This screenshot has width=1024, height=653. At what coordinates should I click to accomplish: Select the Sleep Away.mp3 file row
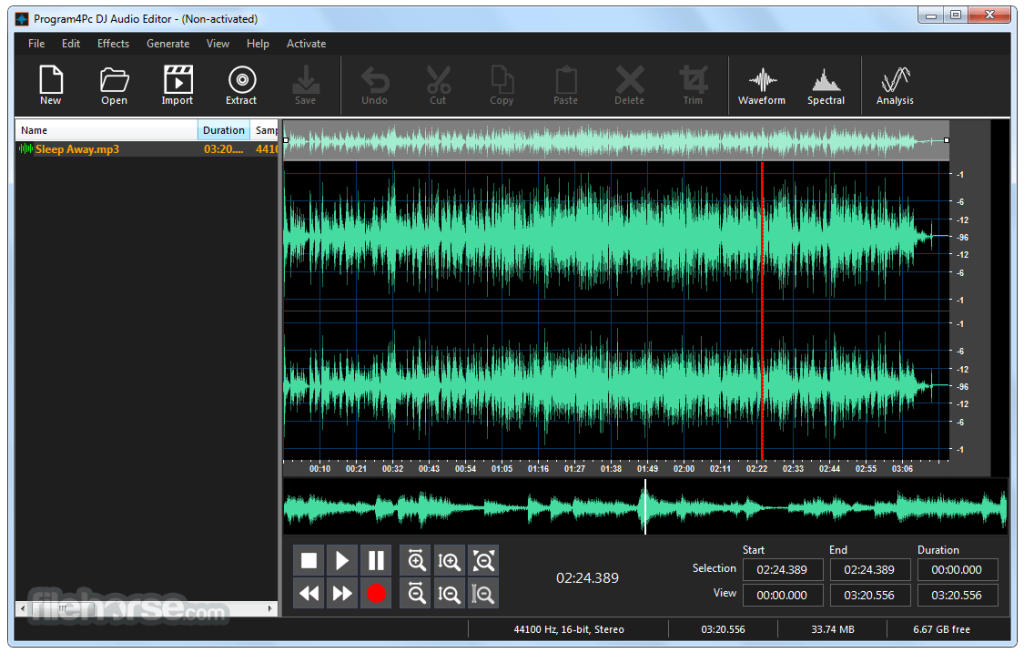pyautogui.click(x=147, y=149)
